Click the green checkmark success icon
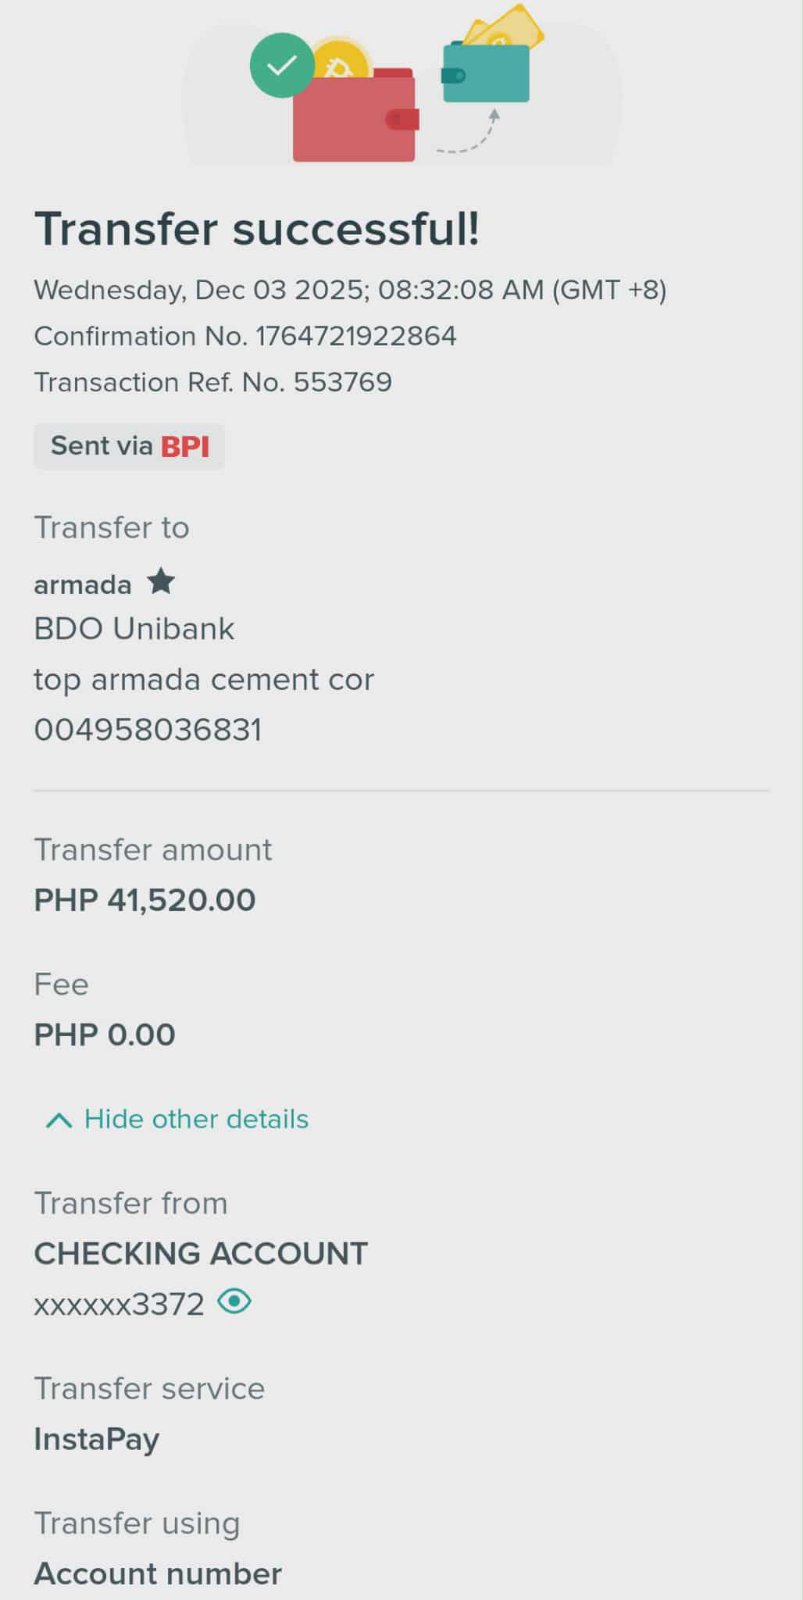Image resolution: width=803 pixels, height=1600 pixels. (282, 66)
